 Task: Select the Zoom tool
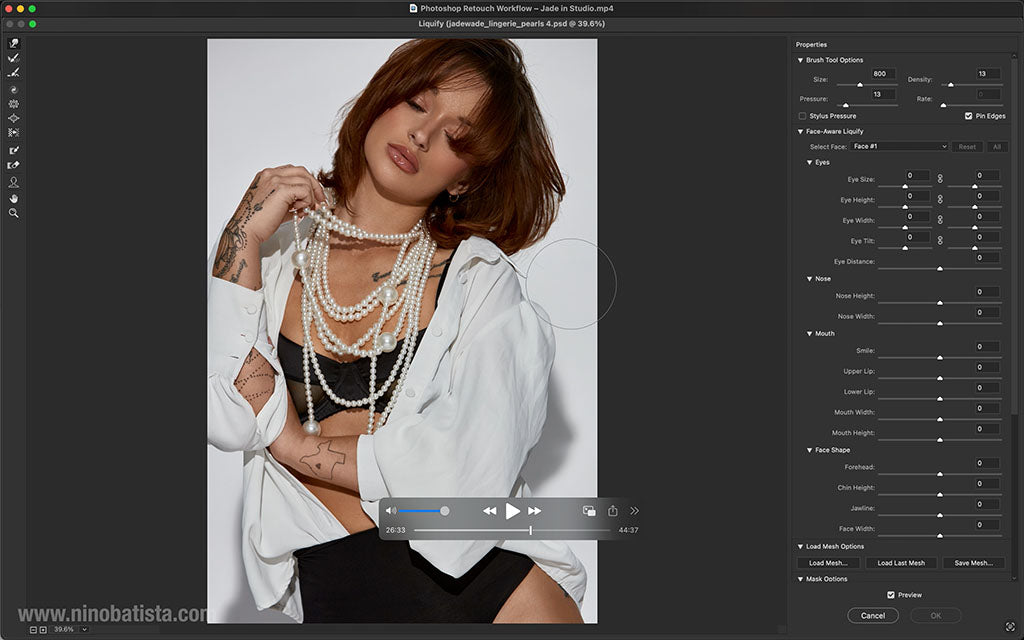click(14, 212)
